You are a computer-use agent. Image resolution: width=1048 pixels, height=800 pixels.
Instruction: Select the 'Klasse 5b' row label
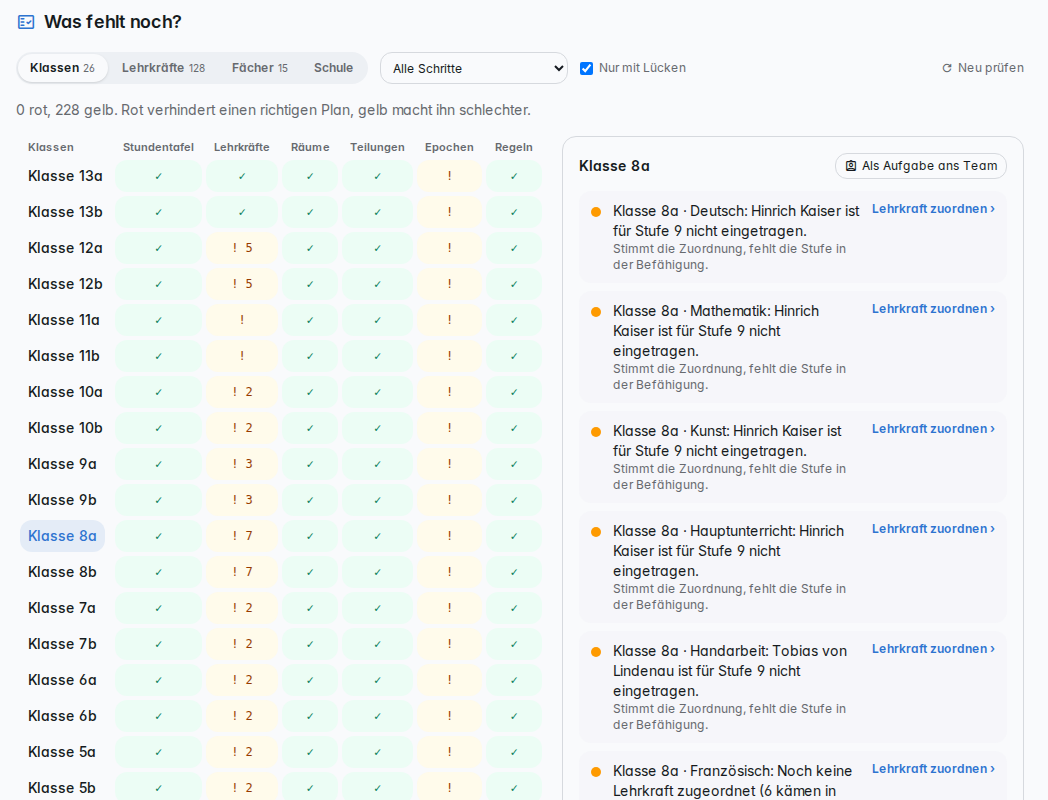coord(62,788)
